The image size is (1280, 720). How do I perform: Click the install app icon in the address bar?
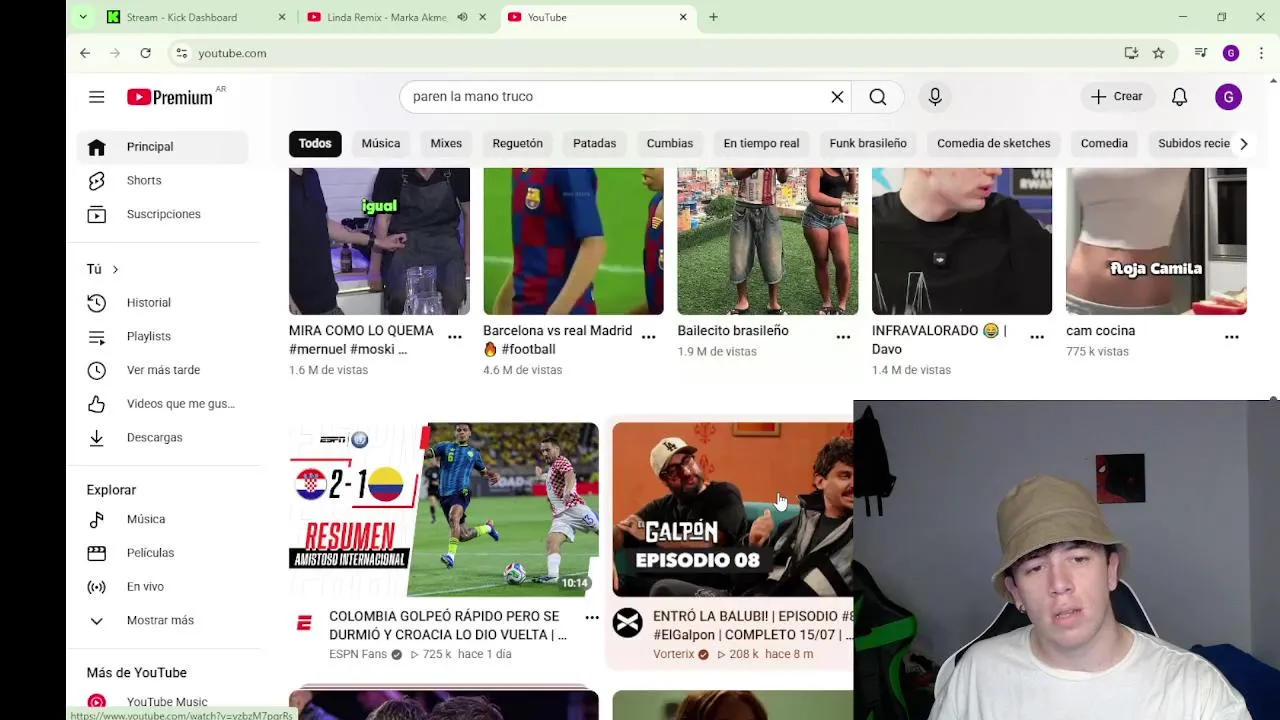pos(1131,53)
